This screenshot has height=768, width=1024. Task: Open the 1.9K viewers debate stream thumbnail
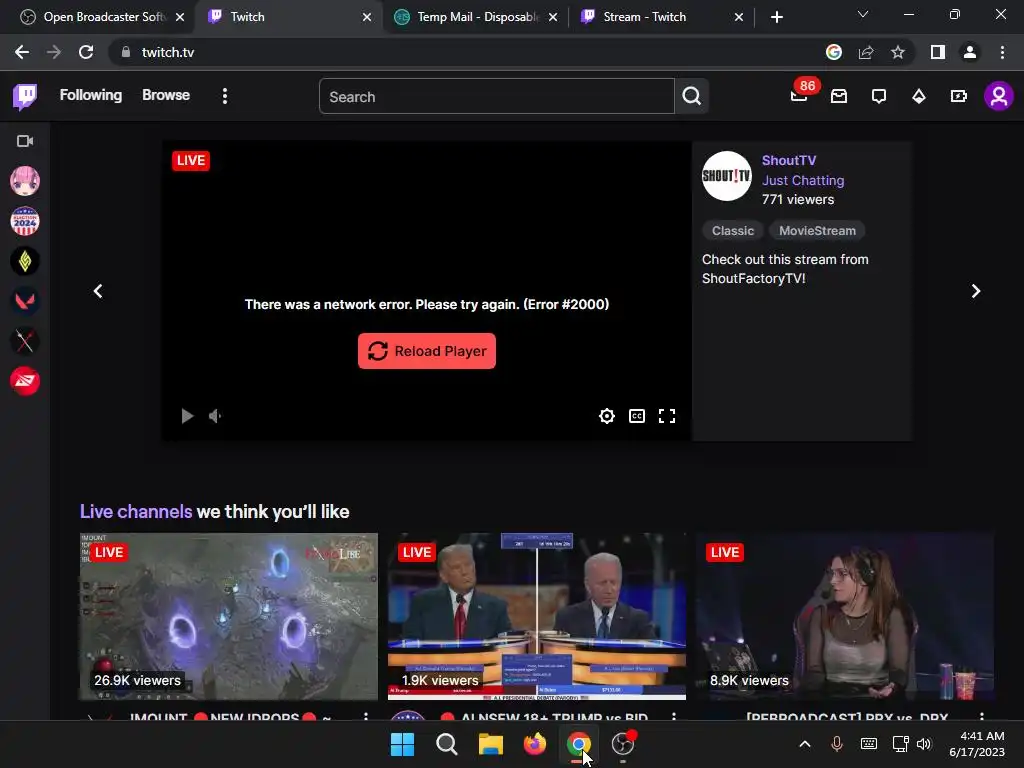click(537, 616)
